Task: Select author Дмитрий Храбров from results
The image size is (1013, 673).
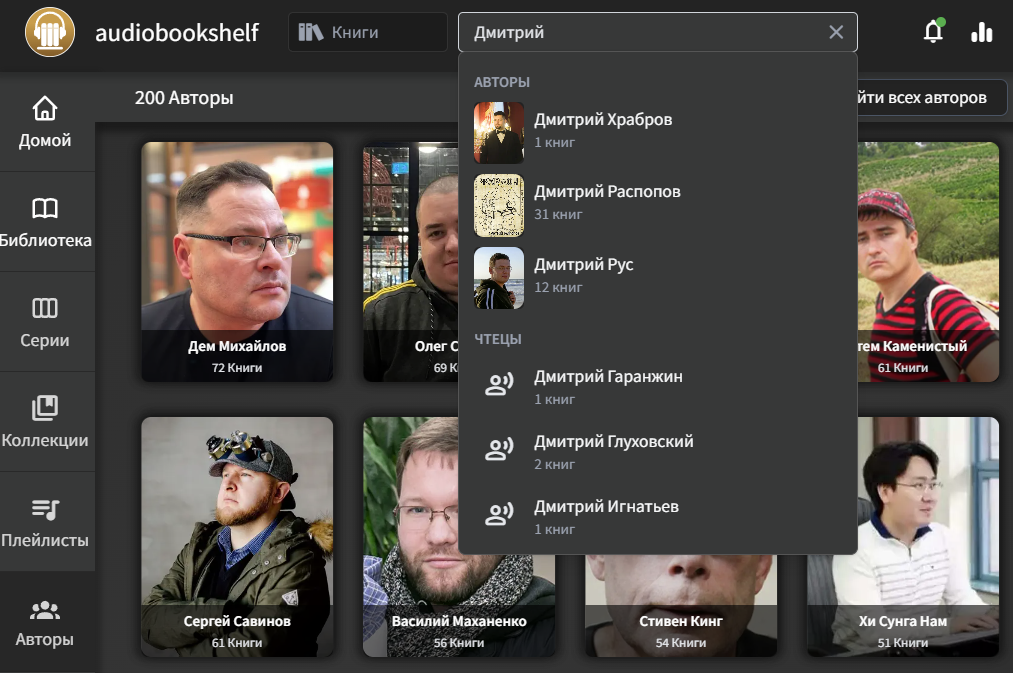Action: tap(602, 129)
